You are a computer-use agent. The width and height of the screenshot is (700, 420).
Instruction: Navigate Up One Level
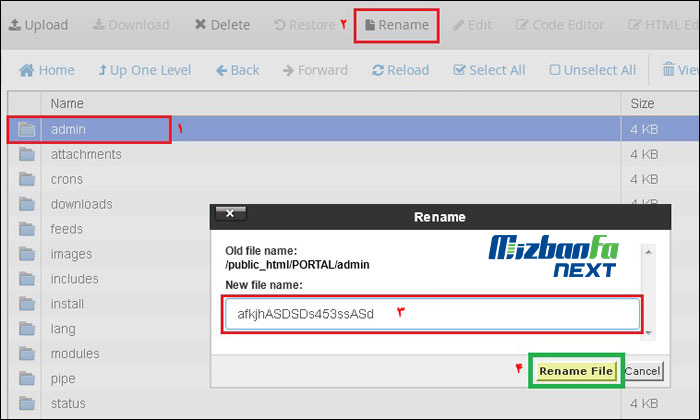point(144,70)
